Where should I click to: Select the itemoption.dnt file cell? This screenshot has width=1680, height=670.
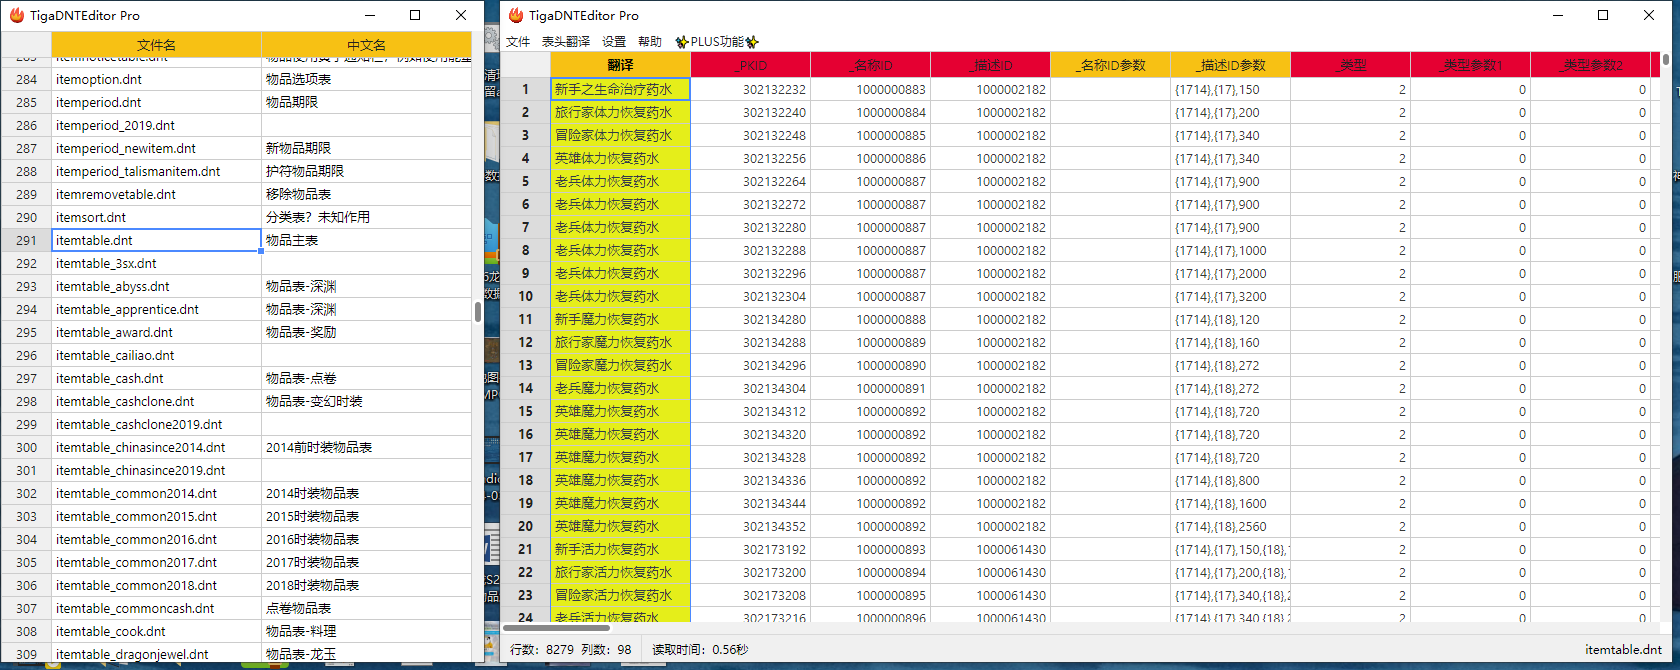pyautogui.click(x=156, y=79)
